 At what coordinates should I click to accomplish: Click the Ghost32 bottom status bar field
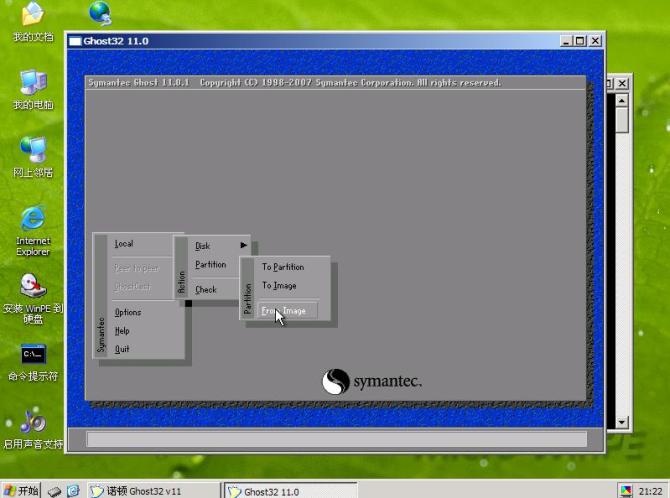coord(337,439)
